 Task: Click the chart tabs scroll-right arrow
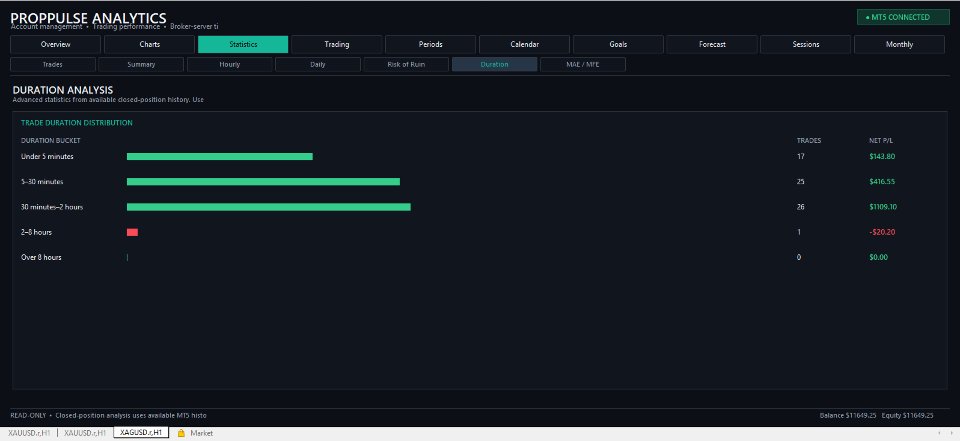click(951, 433)
